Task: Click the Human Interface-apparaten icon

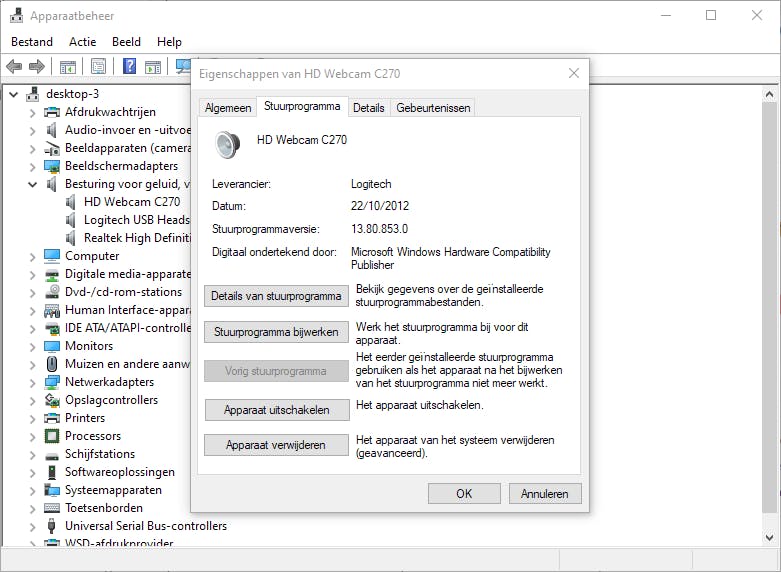Action: [x=52, y=310]
